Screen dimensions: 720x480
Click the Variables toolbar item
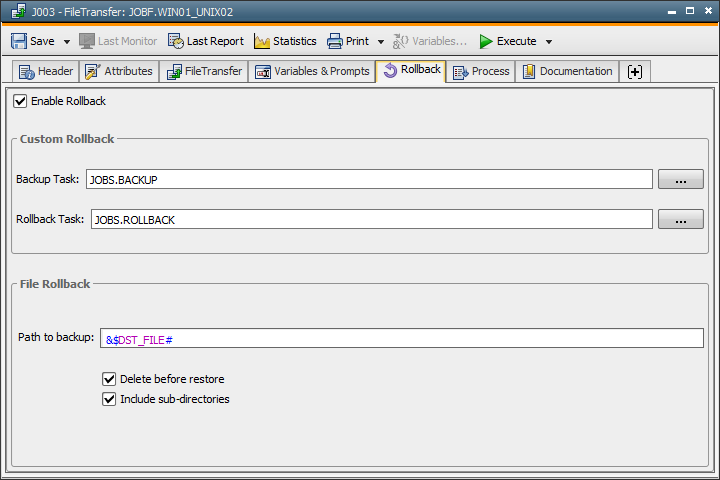tap(430, 41)
